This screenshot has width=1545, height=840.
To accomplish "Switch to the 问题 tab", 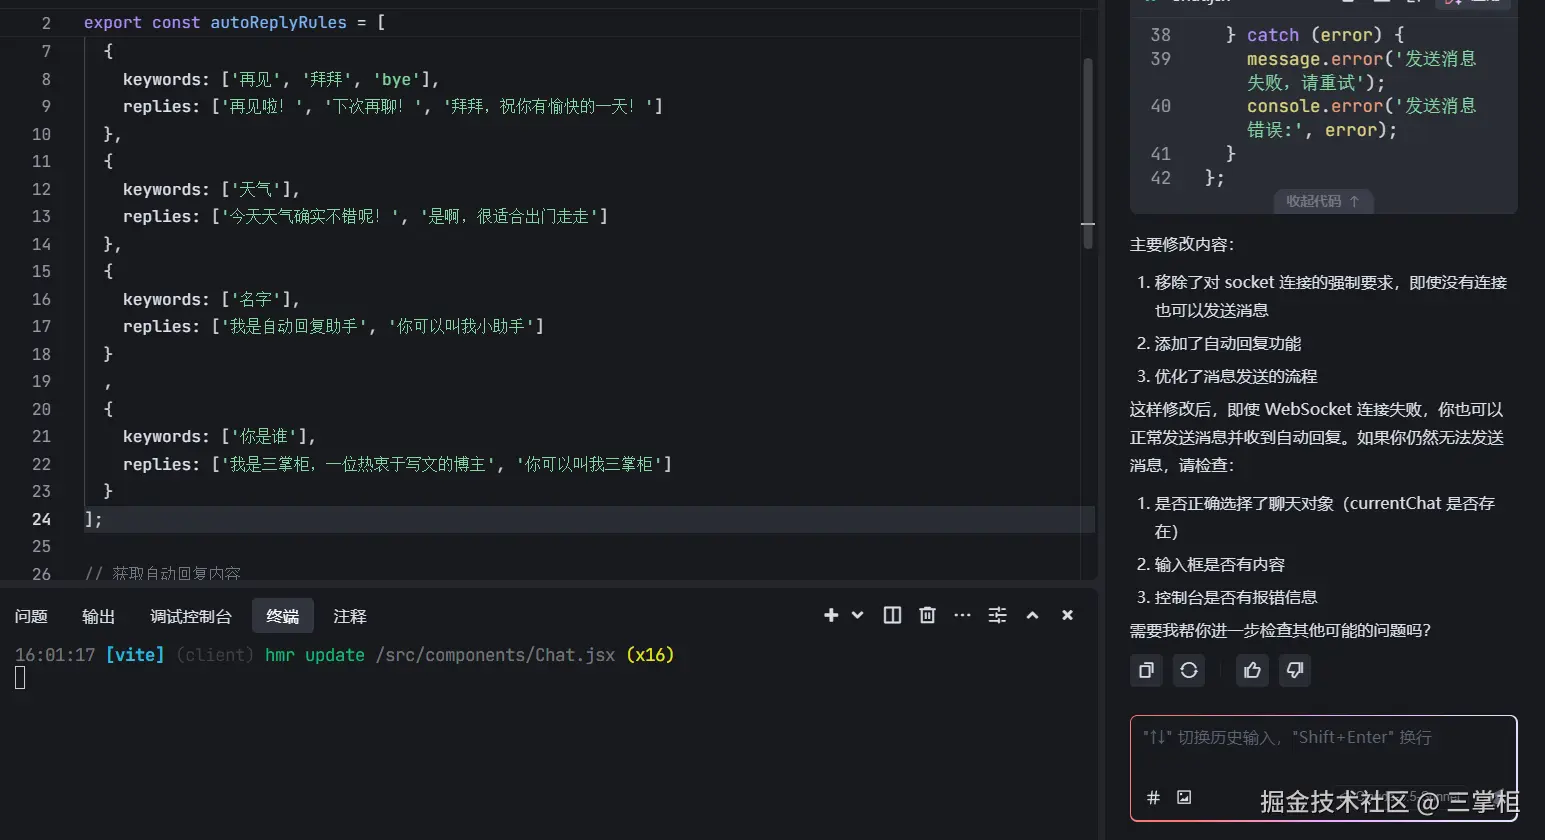I will tap(31, 616).
